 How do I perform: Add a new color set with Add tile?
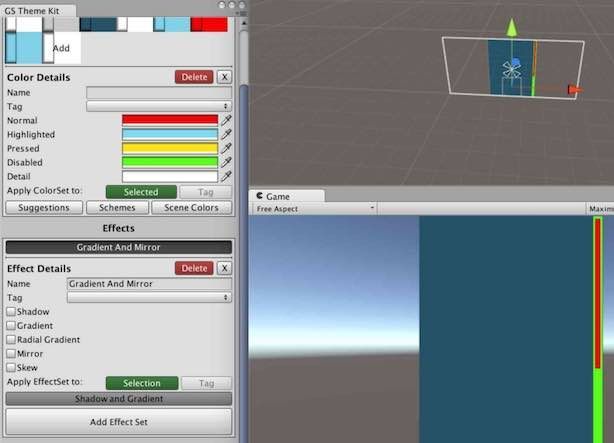point(61,48)
